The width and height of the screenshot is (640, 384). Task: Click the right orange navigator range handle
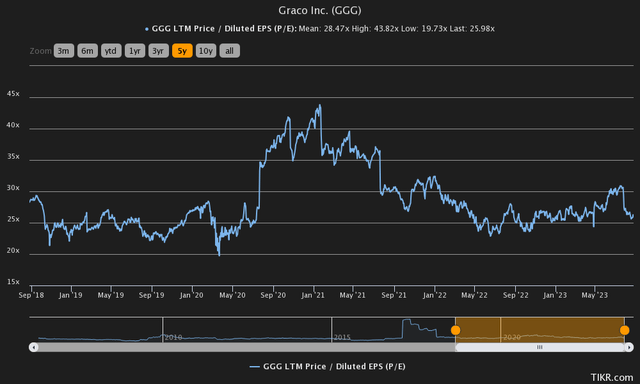624,330
